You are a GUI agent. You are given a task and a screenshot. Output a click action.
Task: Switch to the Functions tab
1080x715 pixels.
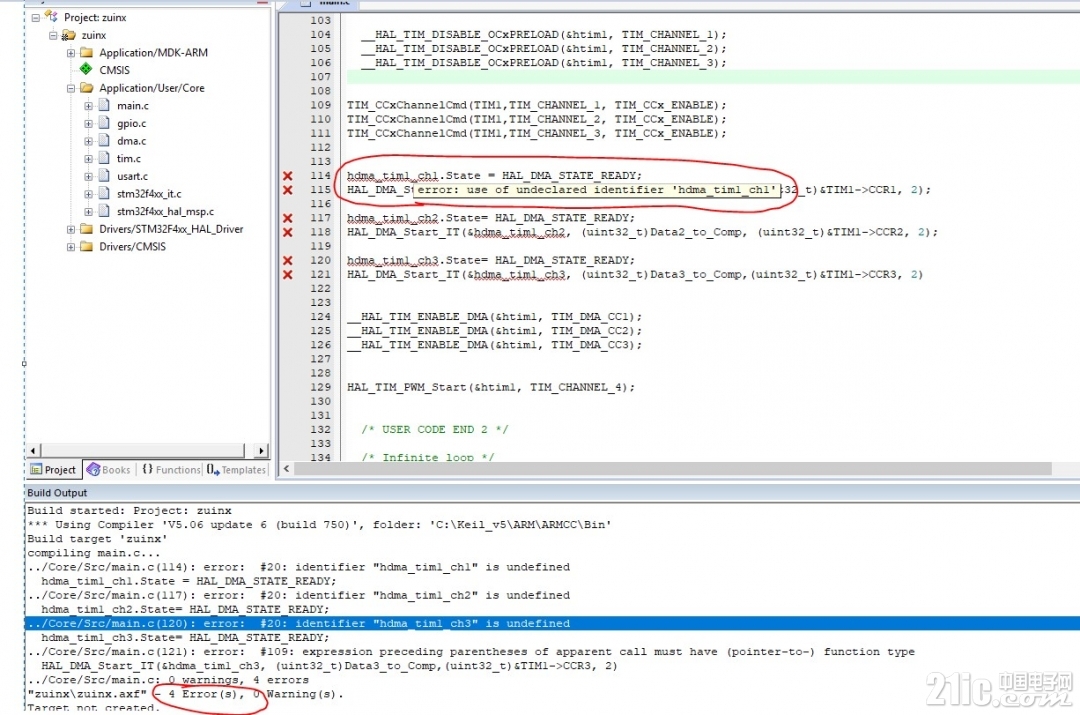point(172,470)
